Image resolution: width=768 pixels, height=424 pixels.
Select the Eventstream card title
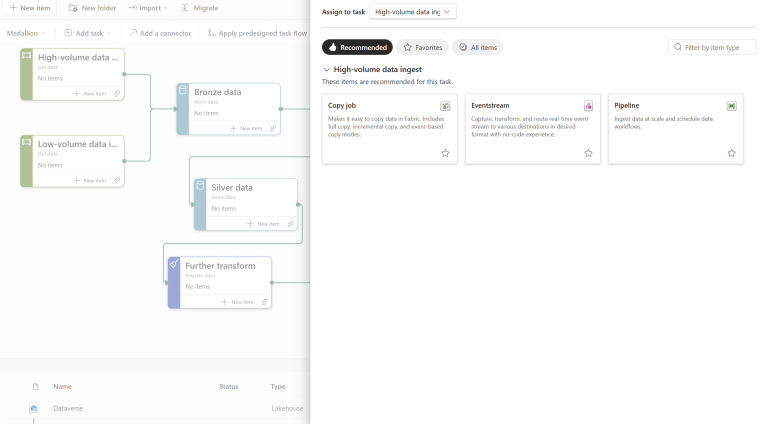(490, 106)
